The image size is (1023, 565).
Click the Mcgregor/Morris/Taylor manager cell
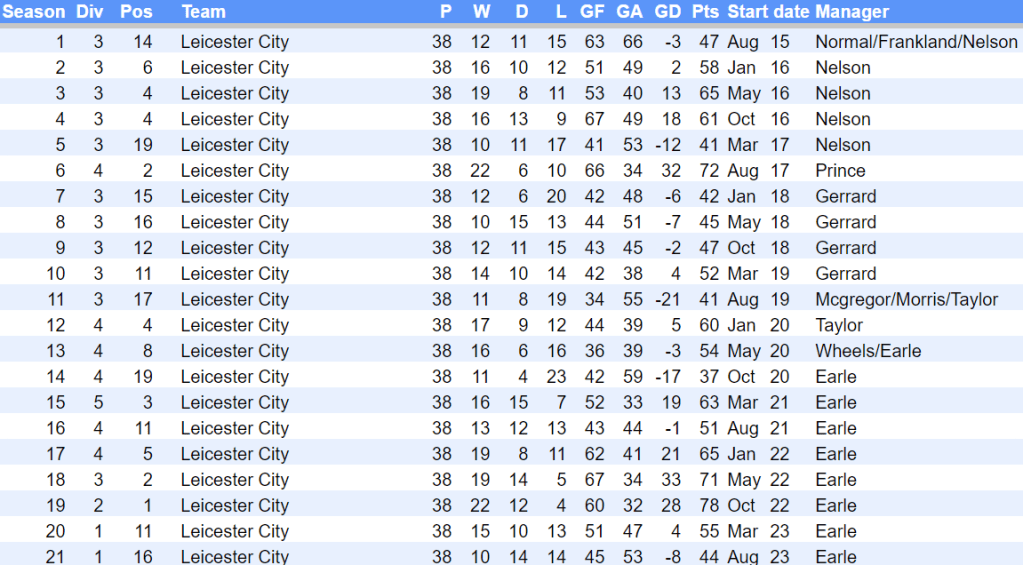(x=906, y=300)
